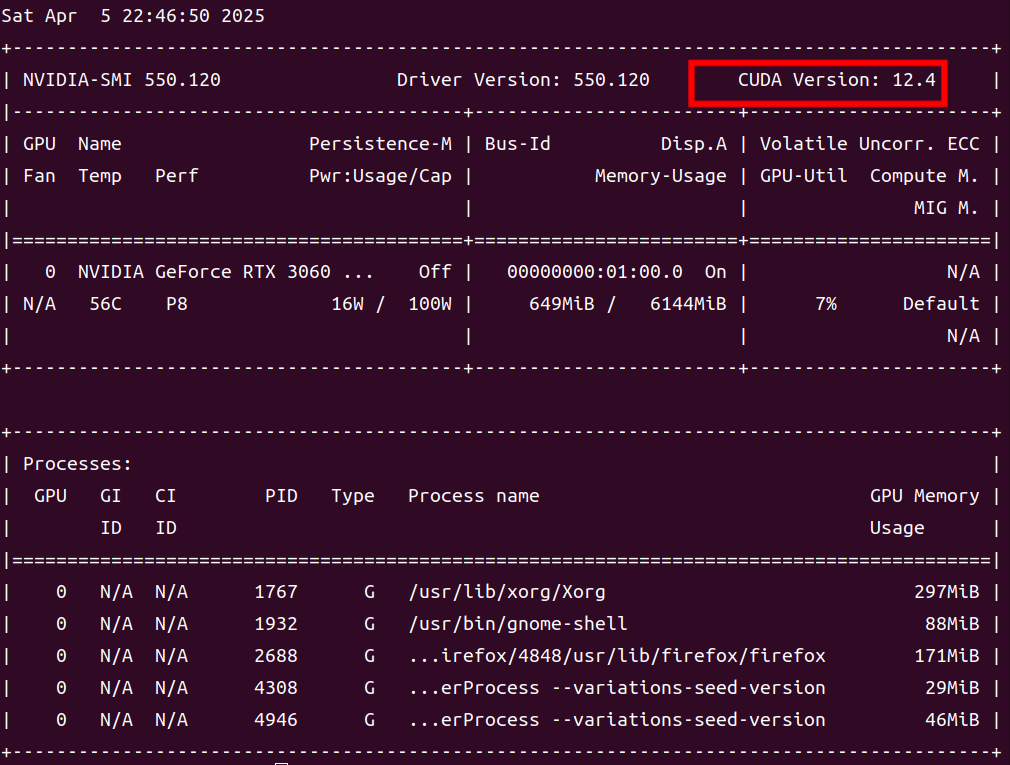Click the highlighted CUDA Version 12.4 text
This screenshot has width=1010, height=765.
[x=836, y=80]
